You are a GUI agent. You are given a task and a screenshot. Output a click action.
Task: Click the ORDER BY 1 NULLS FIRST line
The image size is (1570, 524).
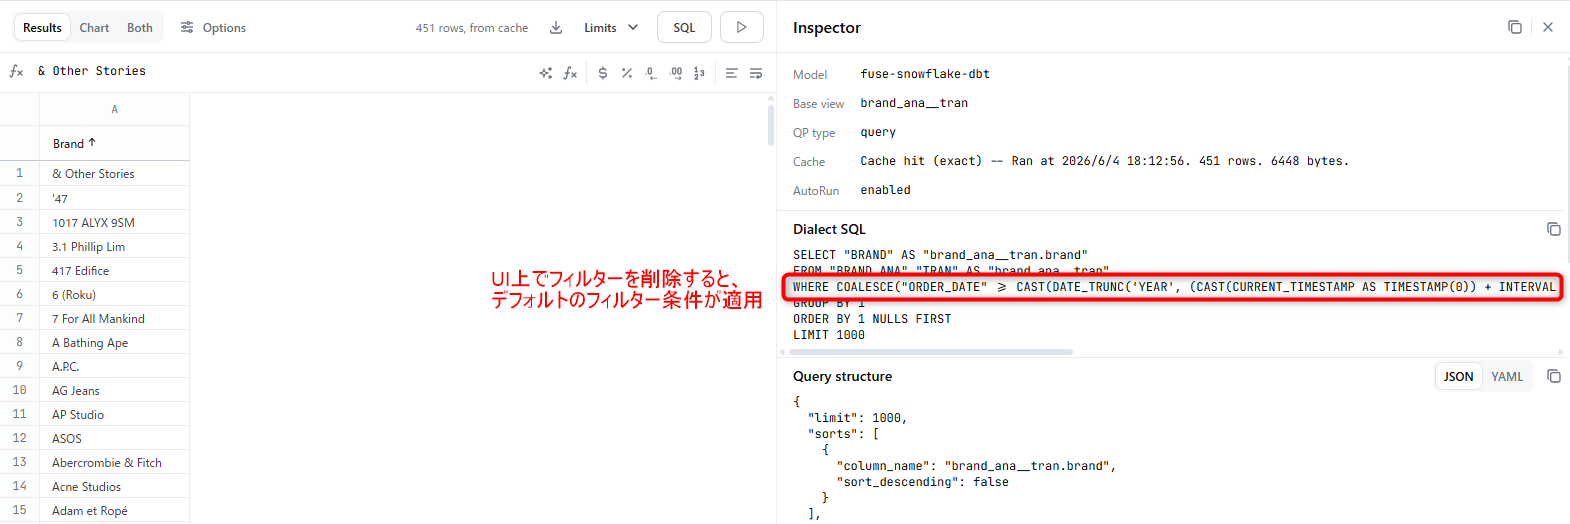coord(872,319)
